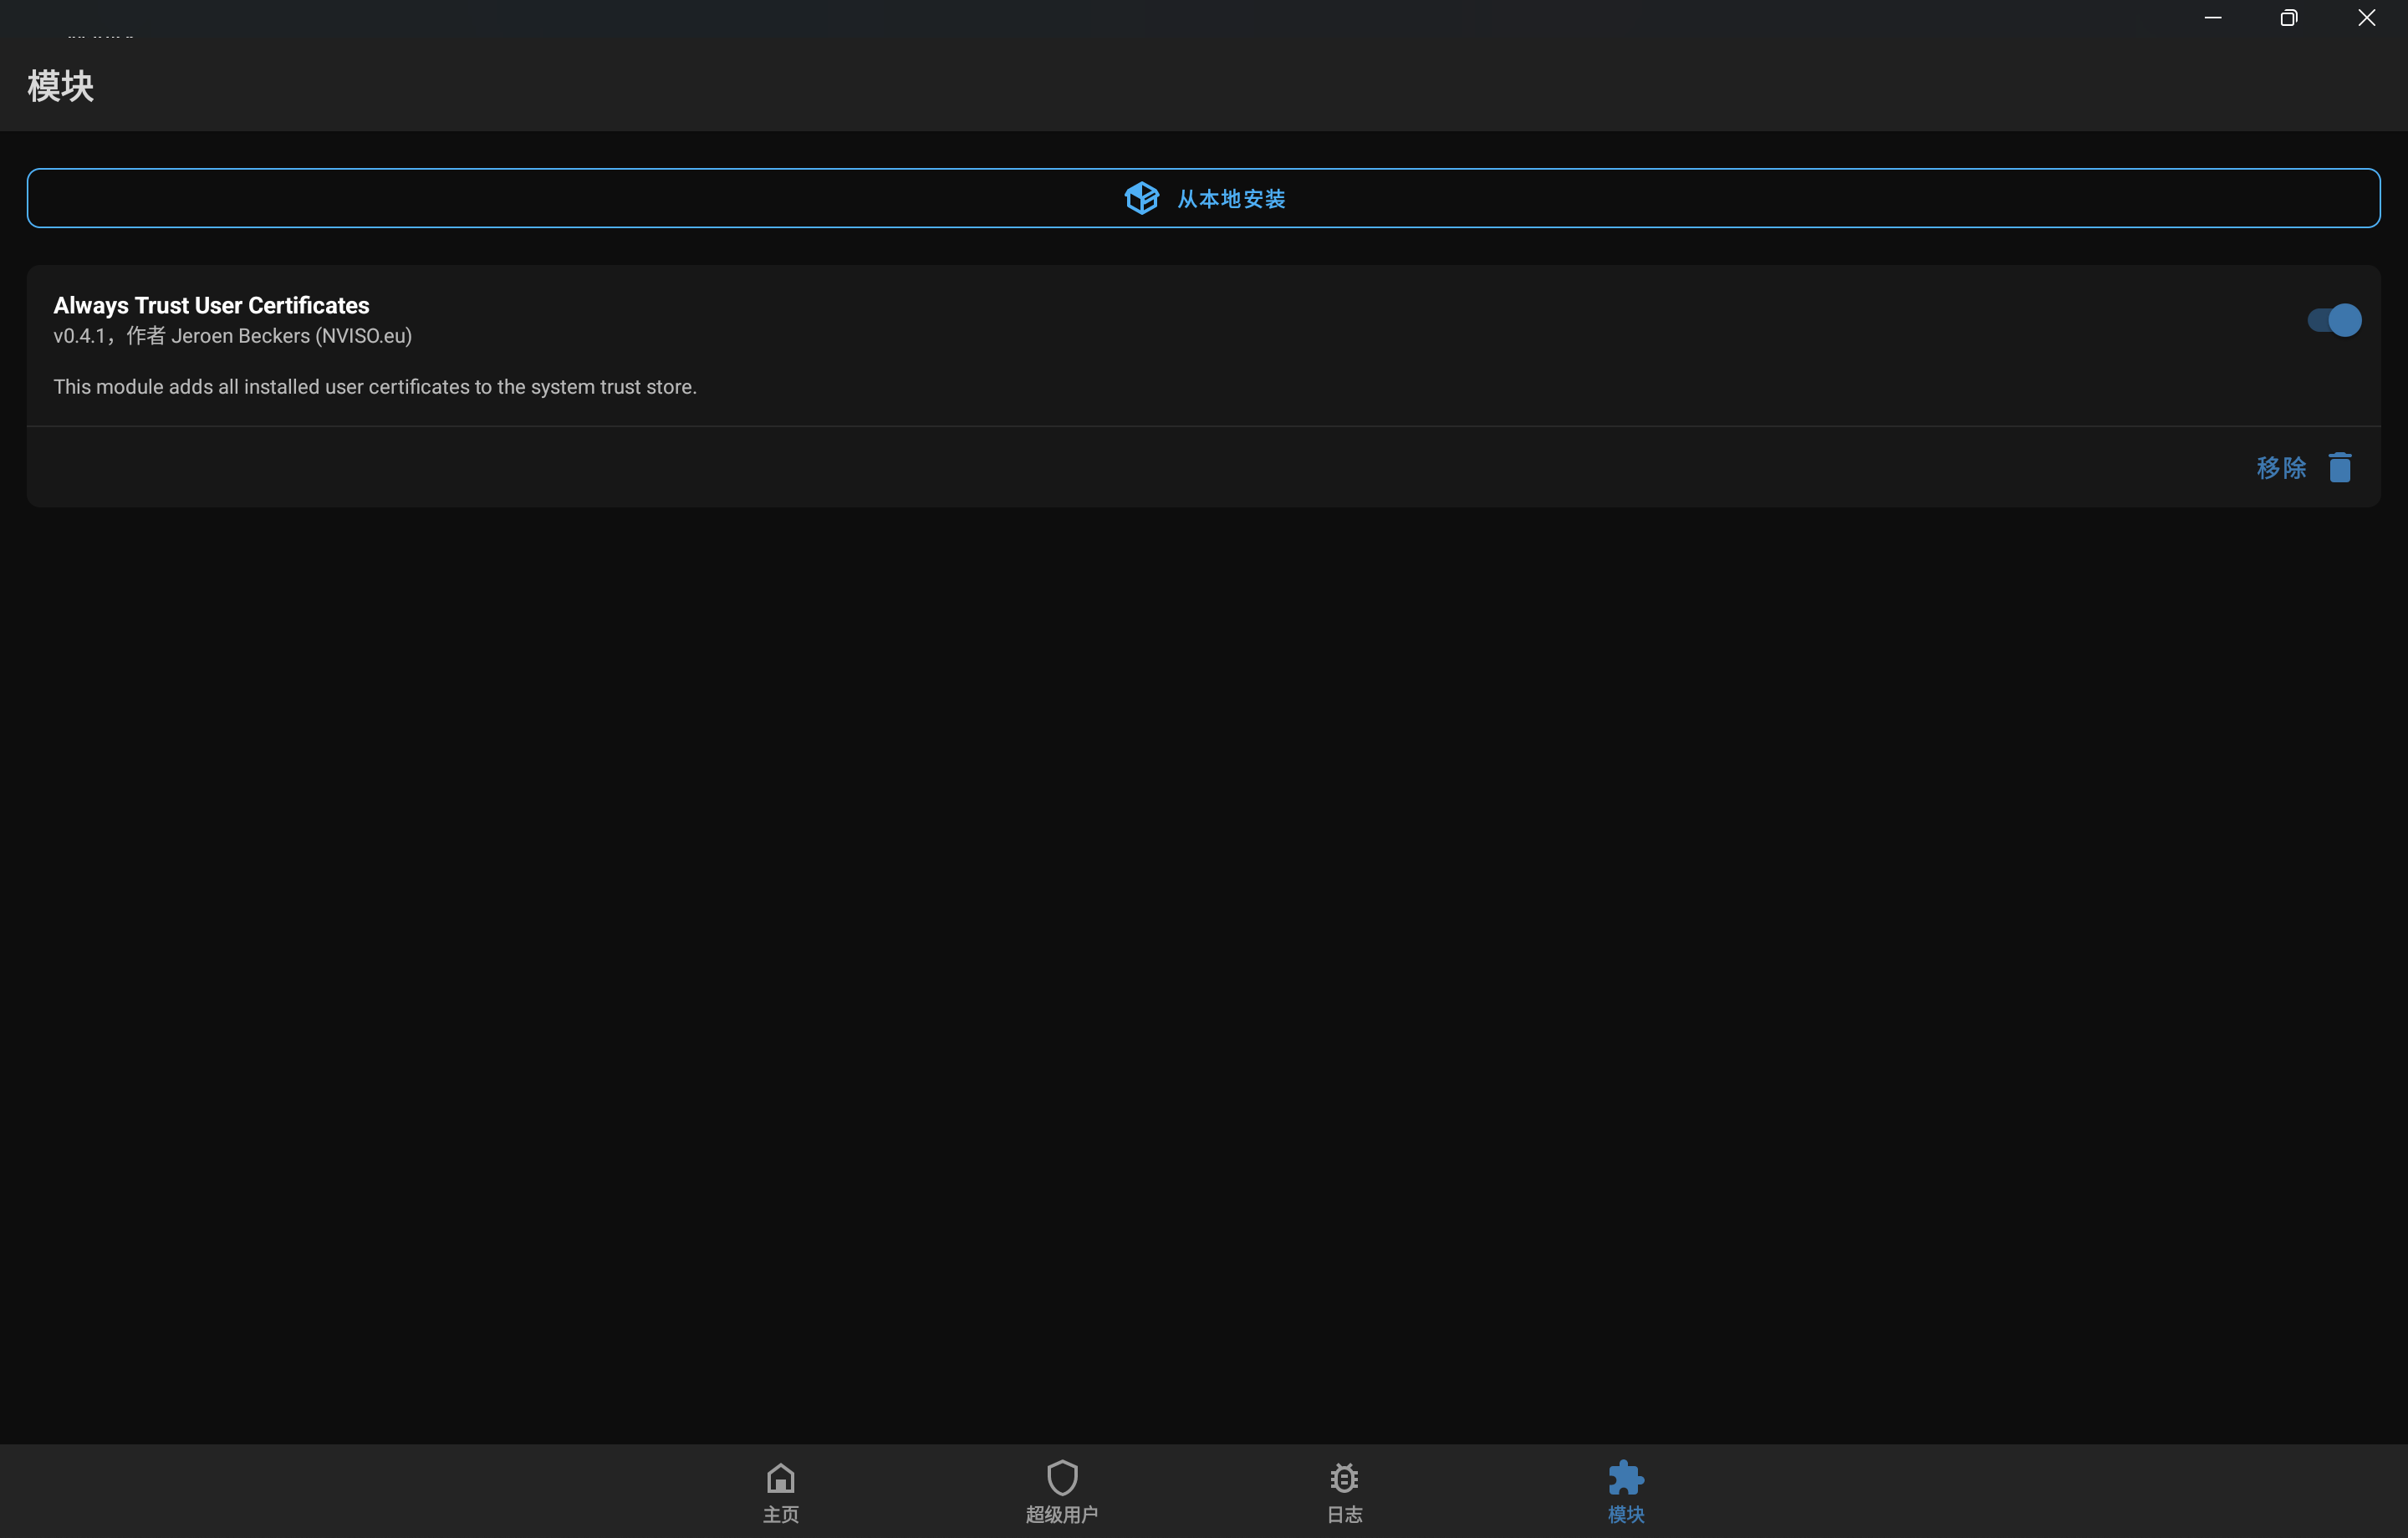Disable the Always Trust User Certificates module switch
The width and height of the screenshot is (2408, 1538).
(2333, 320)
